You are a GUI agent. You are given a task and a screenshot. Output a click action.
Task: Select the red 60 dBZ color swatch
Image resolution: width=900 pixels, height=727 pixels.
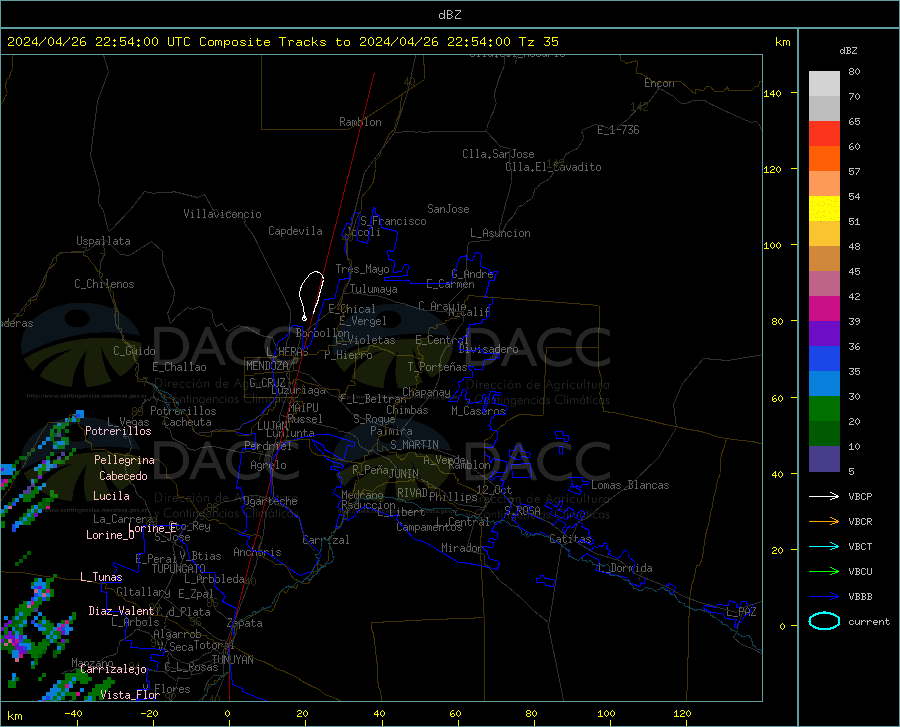tap(824, 134)
